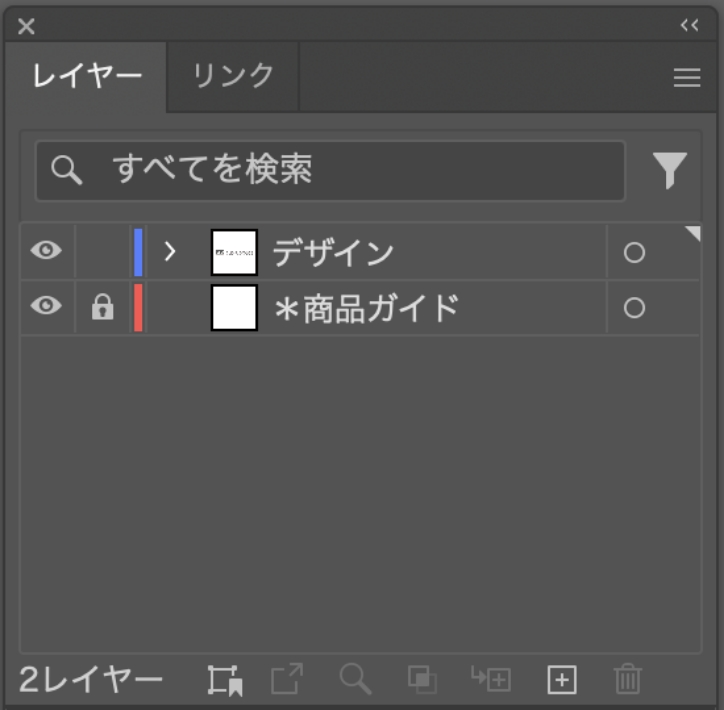The image size is (724, 710).
Task: Open the Layers panel hamburger menu
Action: [687, 78]
